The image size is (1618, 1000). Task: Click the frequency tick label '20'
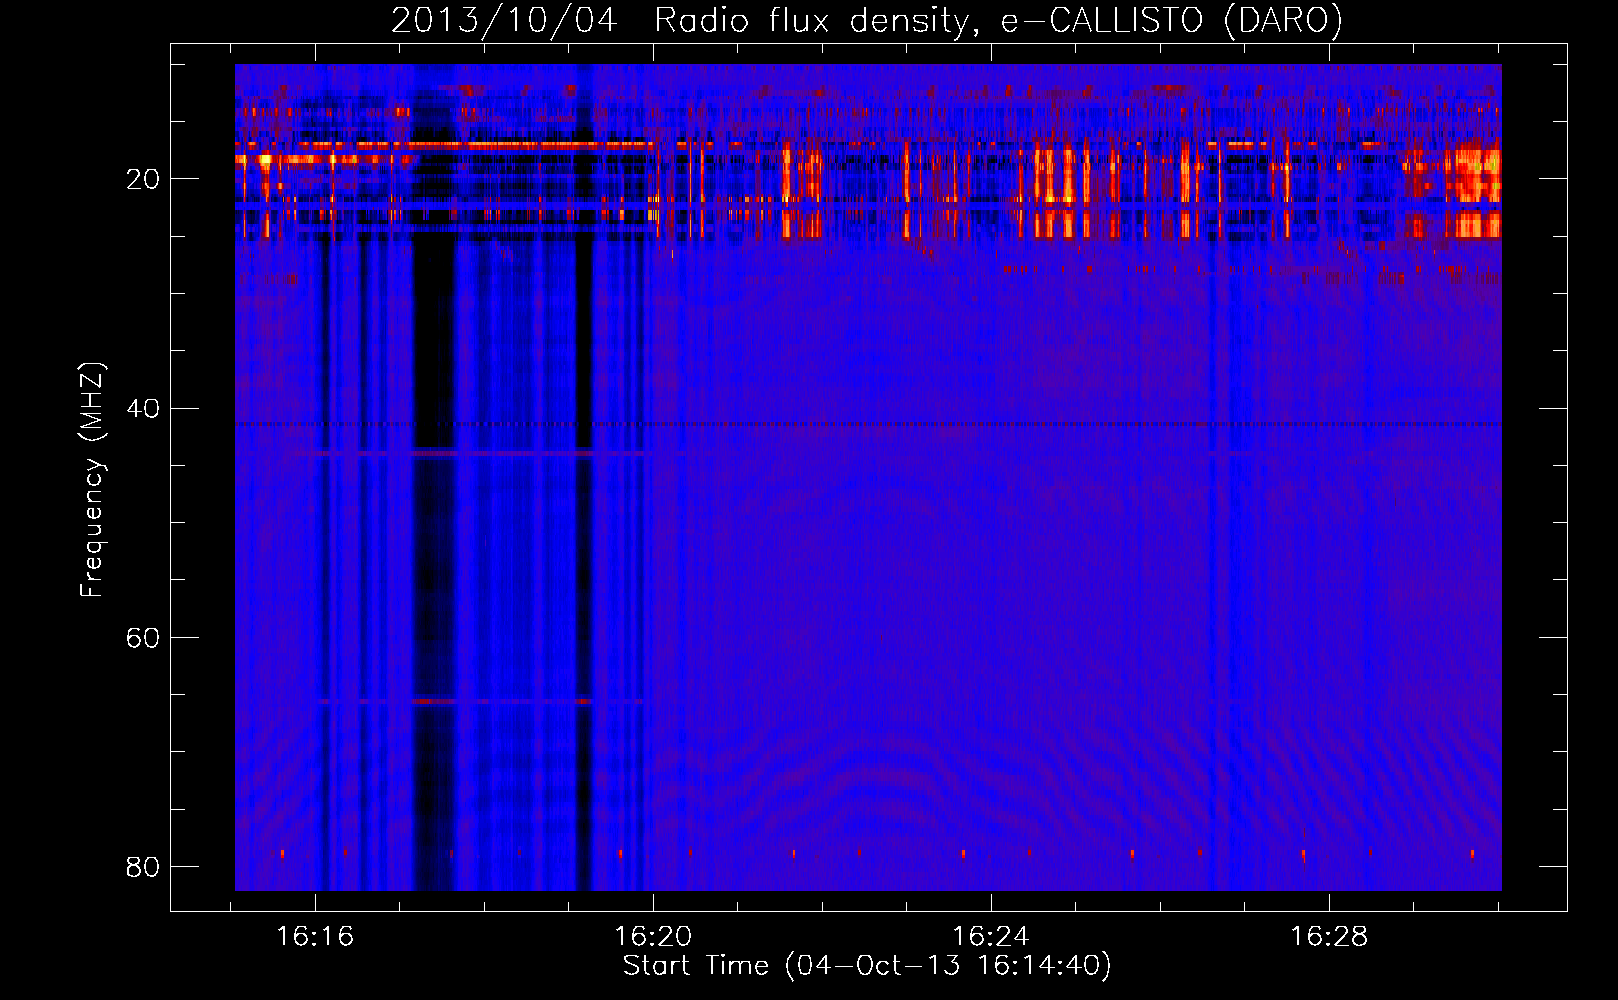coord(143,179)
